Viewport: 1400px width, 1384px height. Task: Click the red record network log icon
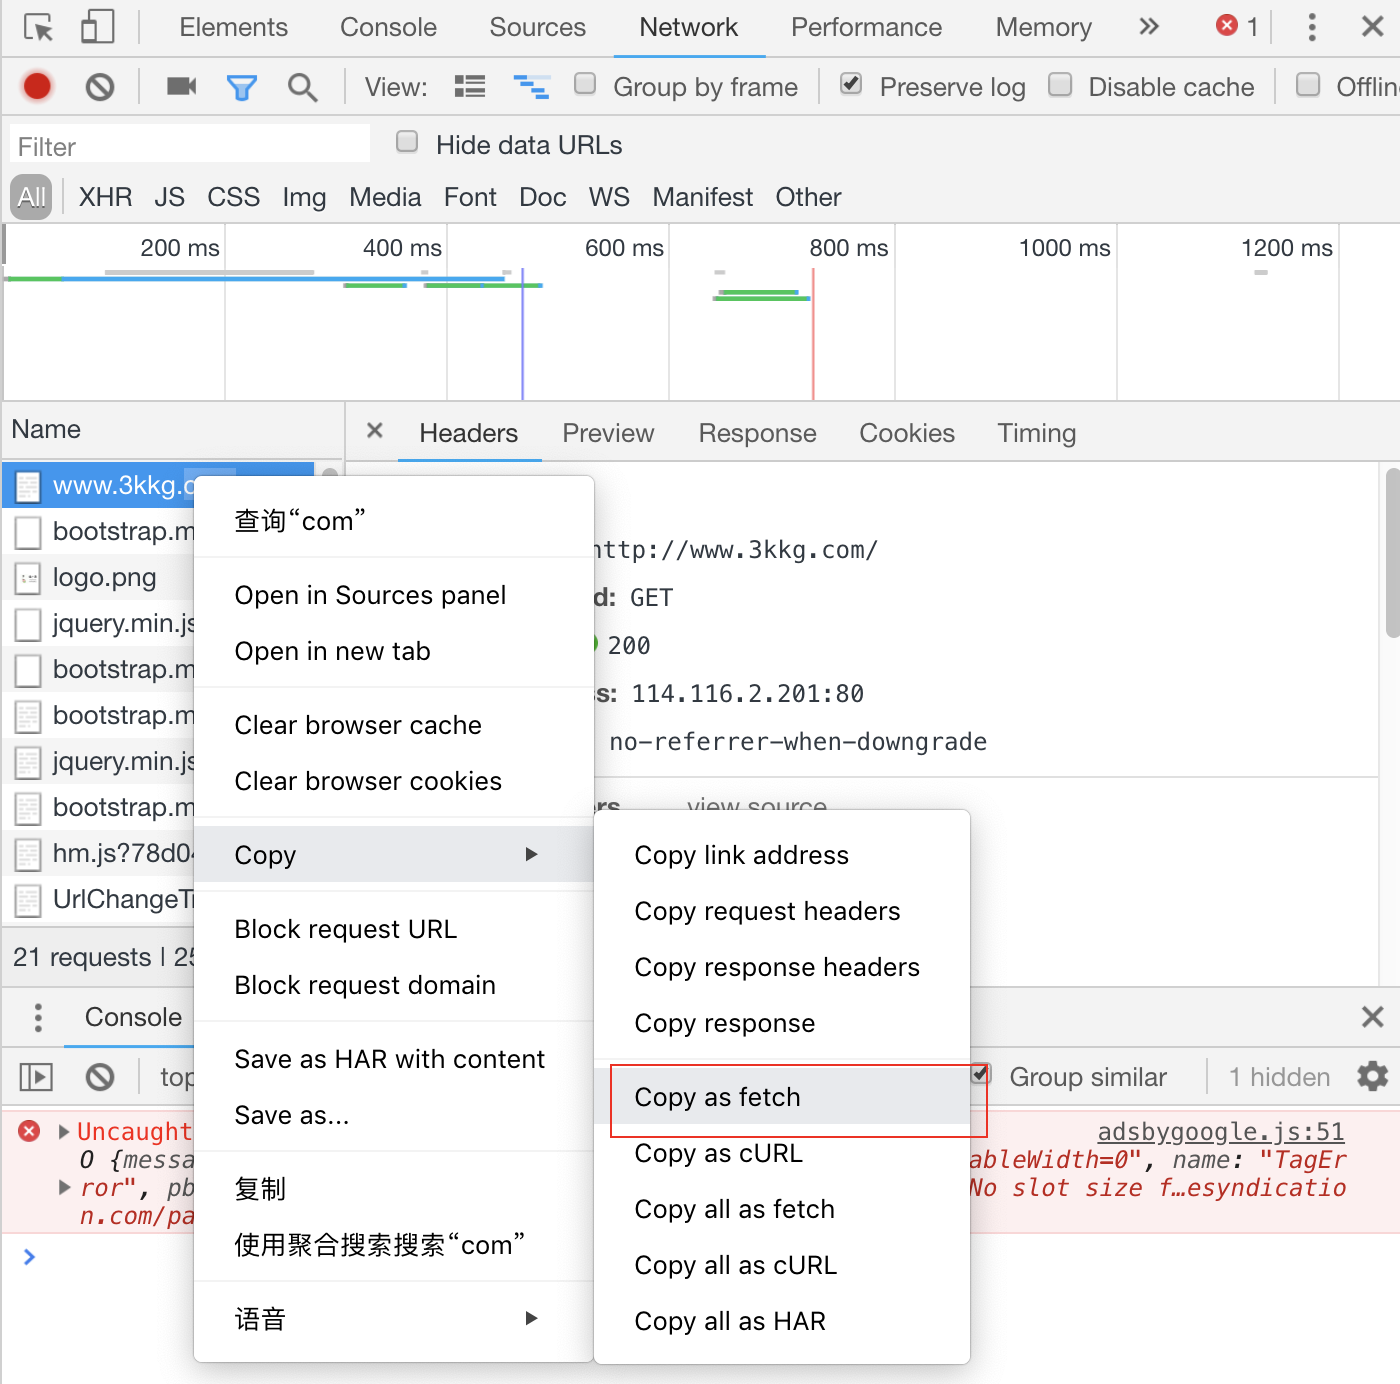pyautogui.click(x=37, y=87)
